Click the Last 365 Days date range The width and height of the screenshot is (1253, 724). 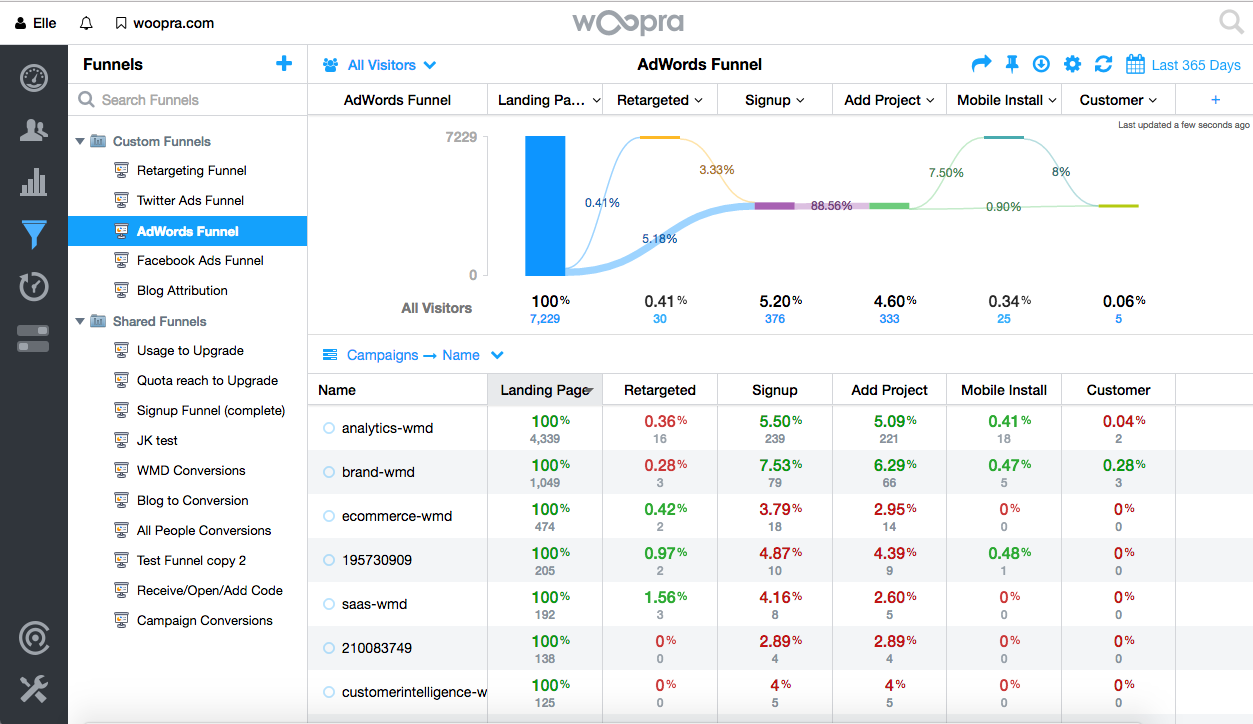(x=1196, y=65)
